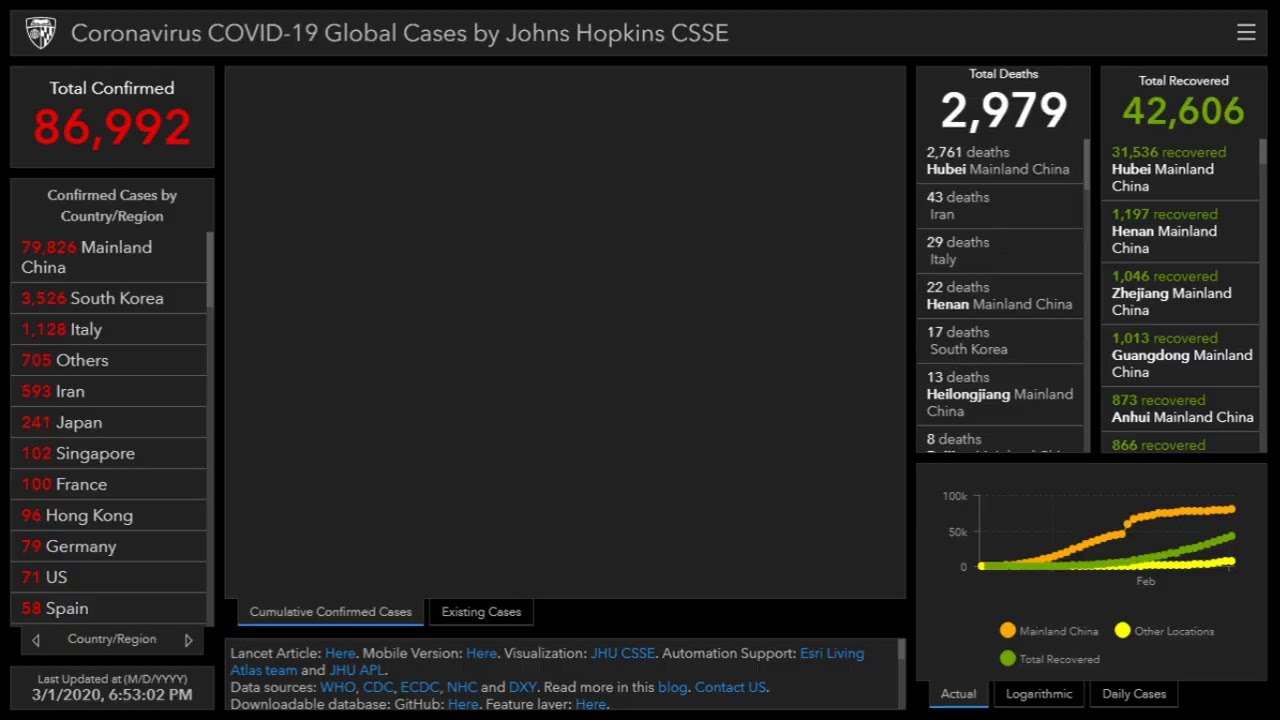Open the Lancet Article Here link
The height and width of the screenshot is (720, 1280).
point(340,653)
